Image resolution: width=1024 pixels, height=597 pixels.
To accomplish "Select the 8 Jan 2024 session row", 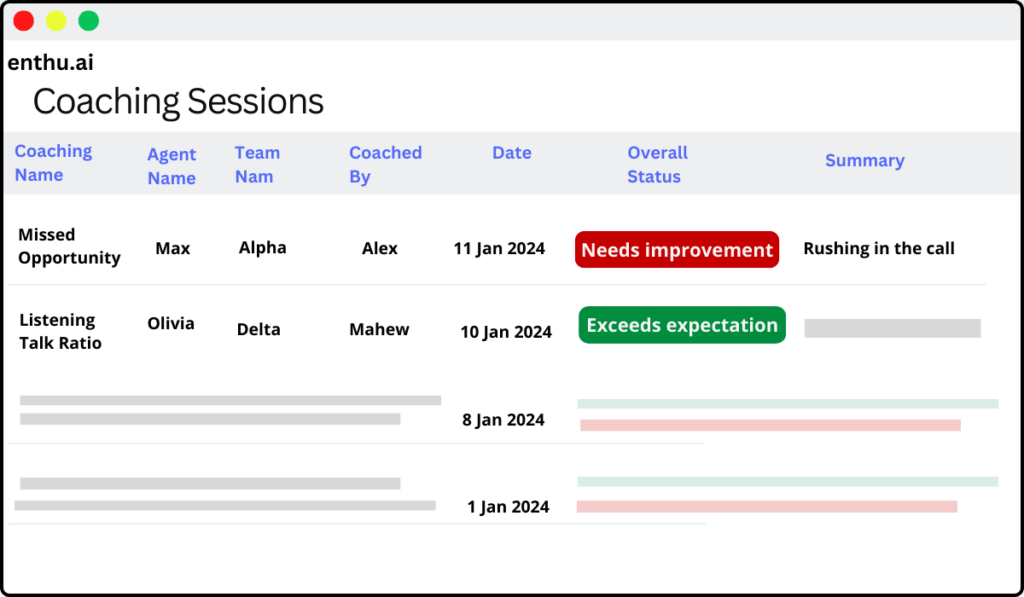I will point(503,420).
